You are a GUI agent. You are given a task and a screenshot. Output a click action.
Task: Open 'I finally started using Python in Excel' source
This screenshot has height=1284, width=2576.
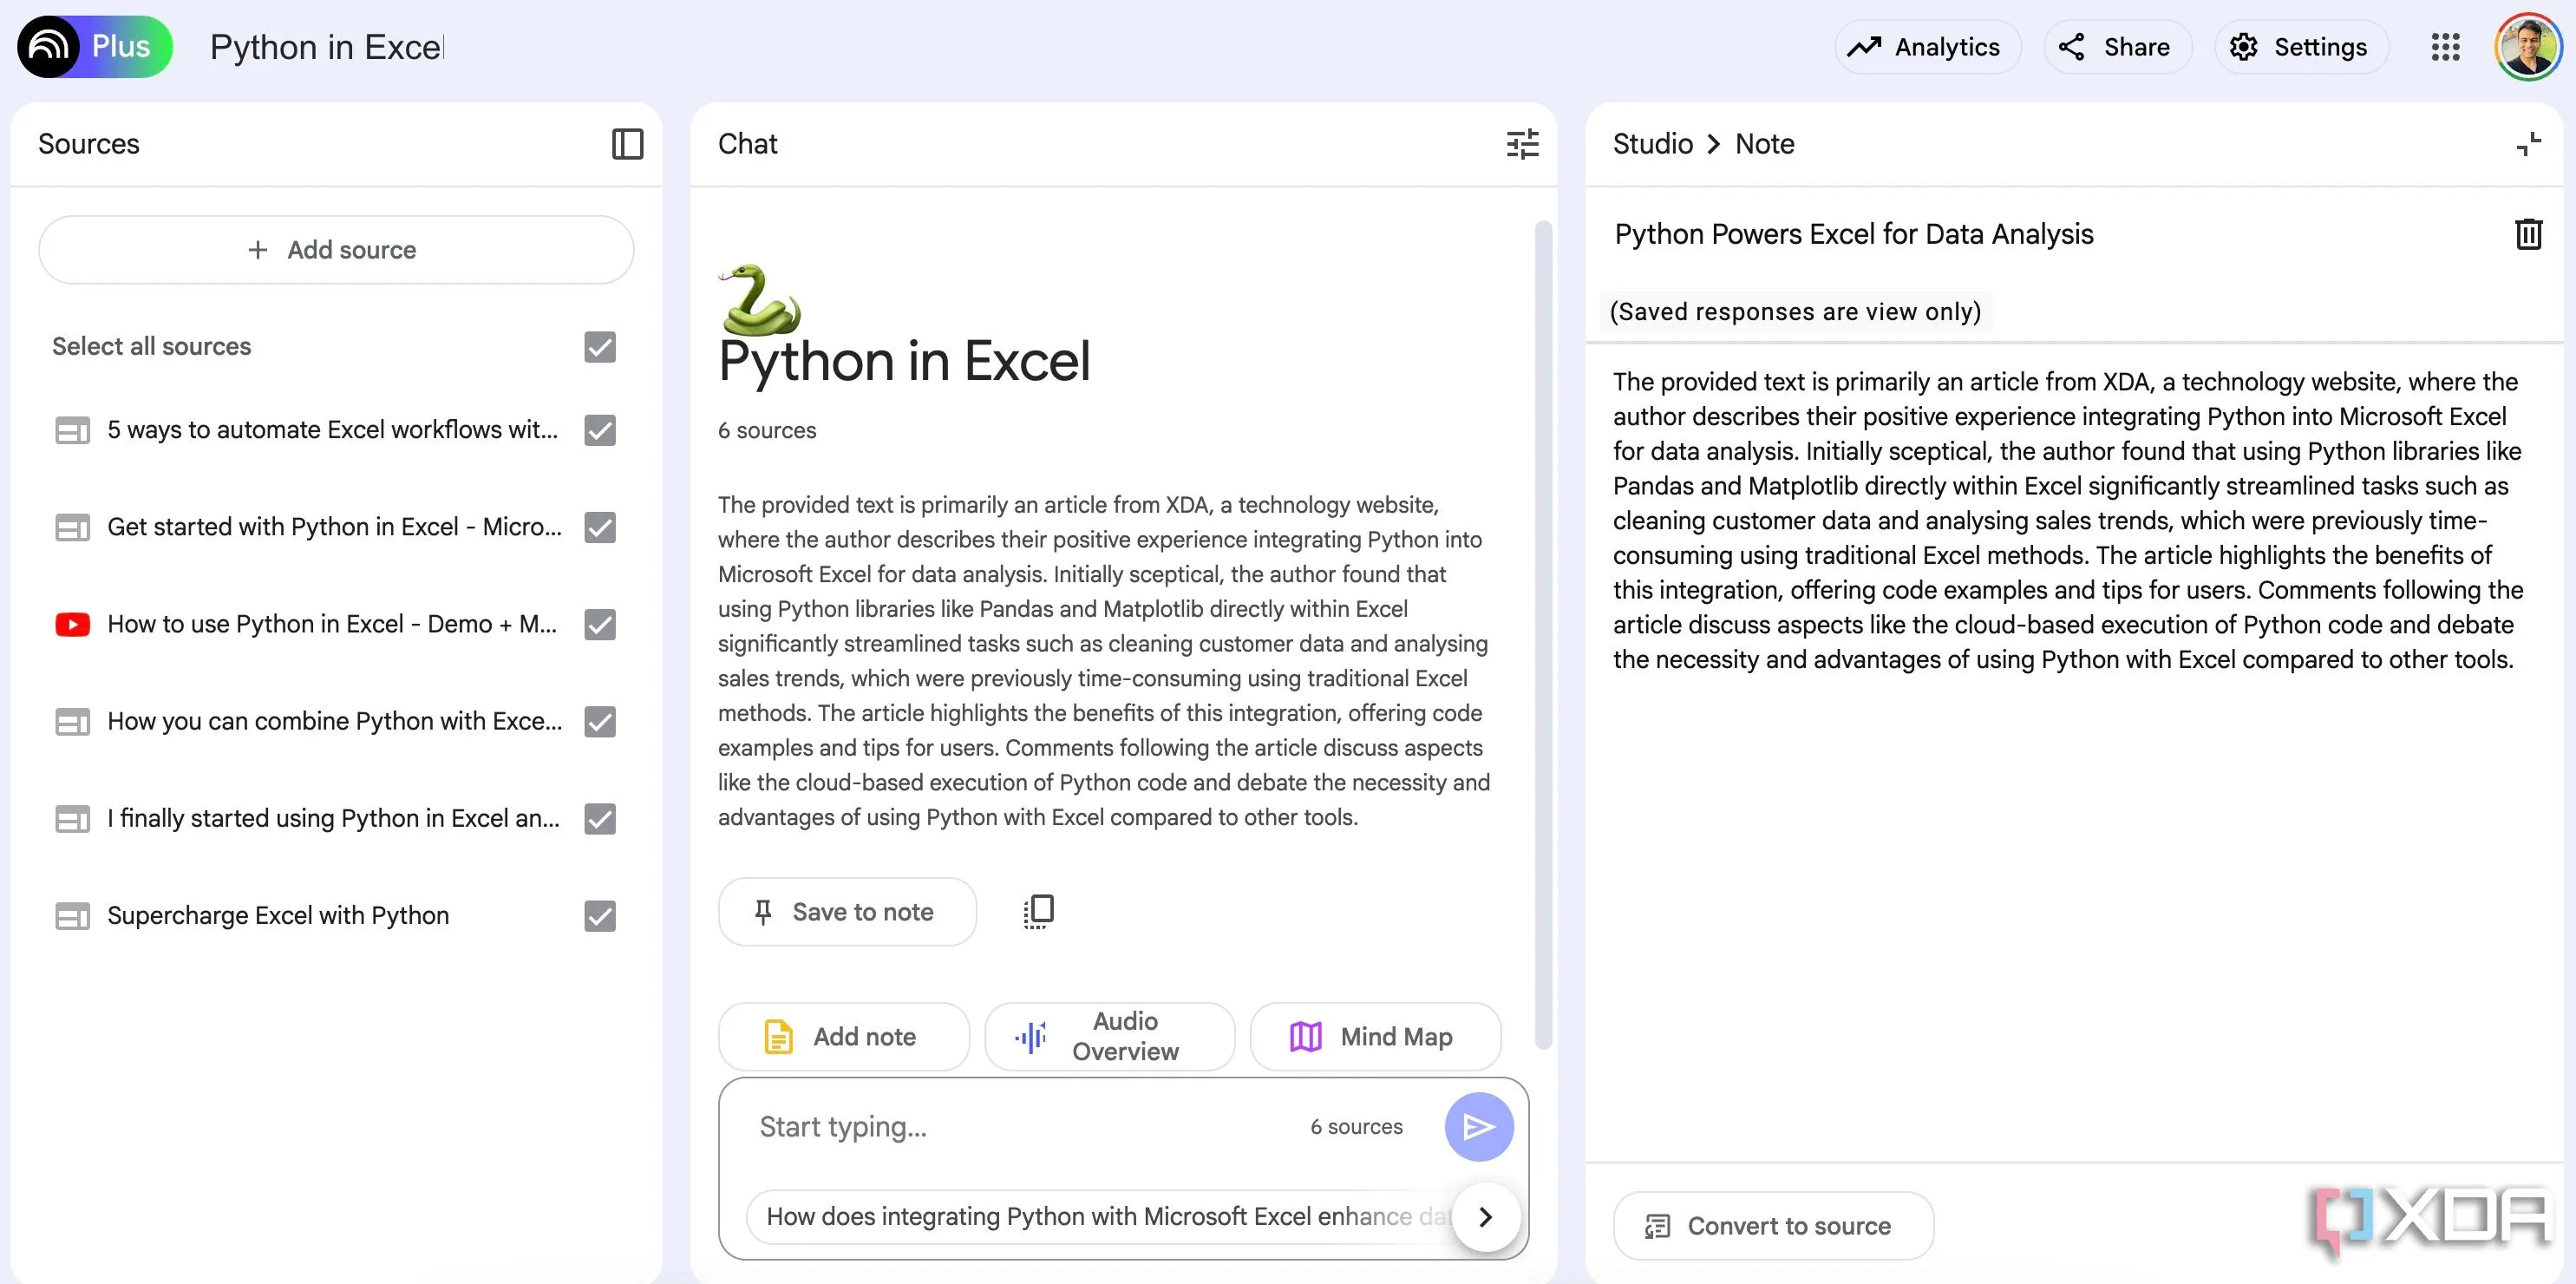click(333, 818)
